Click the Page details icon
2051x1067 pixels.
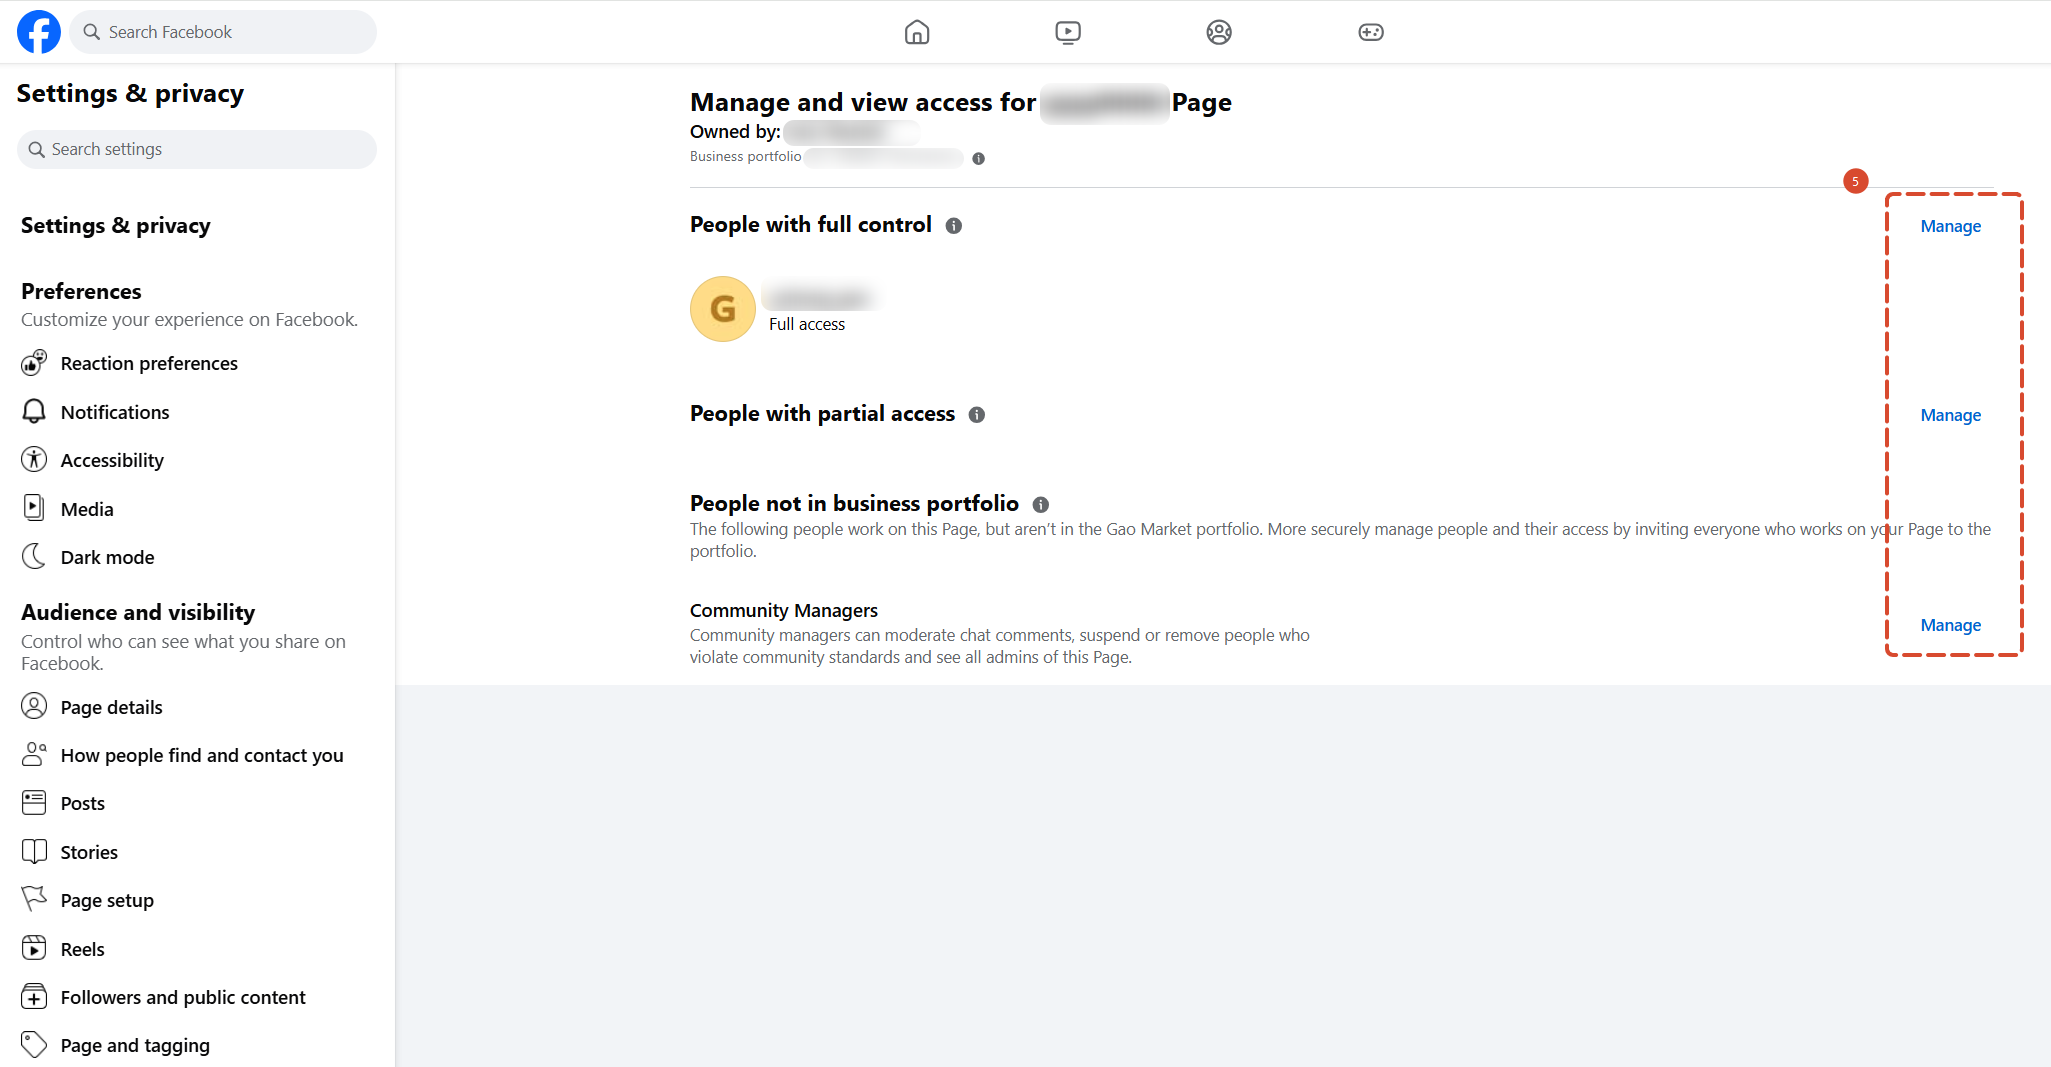coord(34,707)
